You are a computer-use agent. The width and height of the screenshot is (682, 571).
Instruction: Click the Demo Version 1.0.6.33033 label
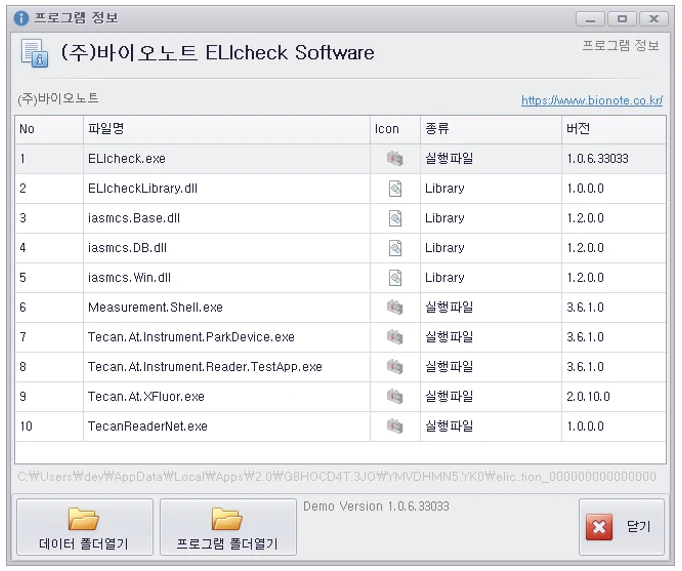tap(376, 507)
